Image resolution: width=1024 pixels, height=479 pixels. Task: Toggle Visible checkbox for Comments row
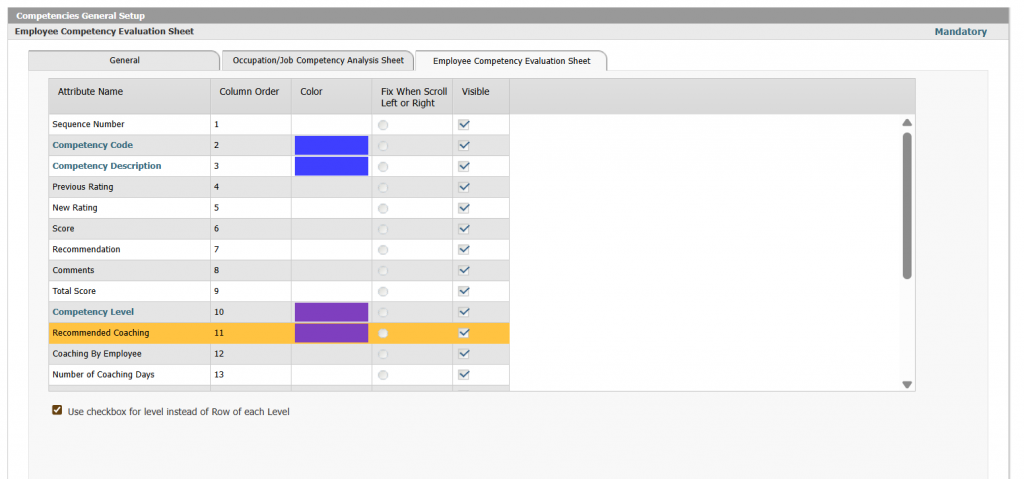[464, 270]
